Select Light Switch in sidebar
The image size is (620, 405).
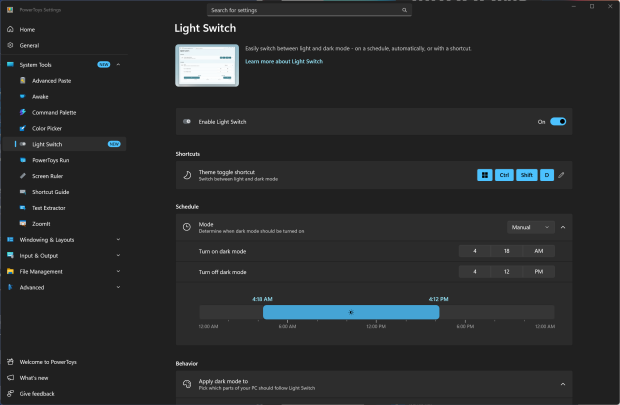pos(63,144)
